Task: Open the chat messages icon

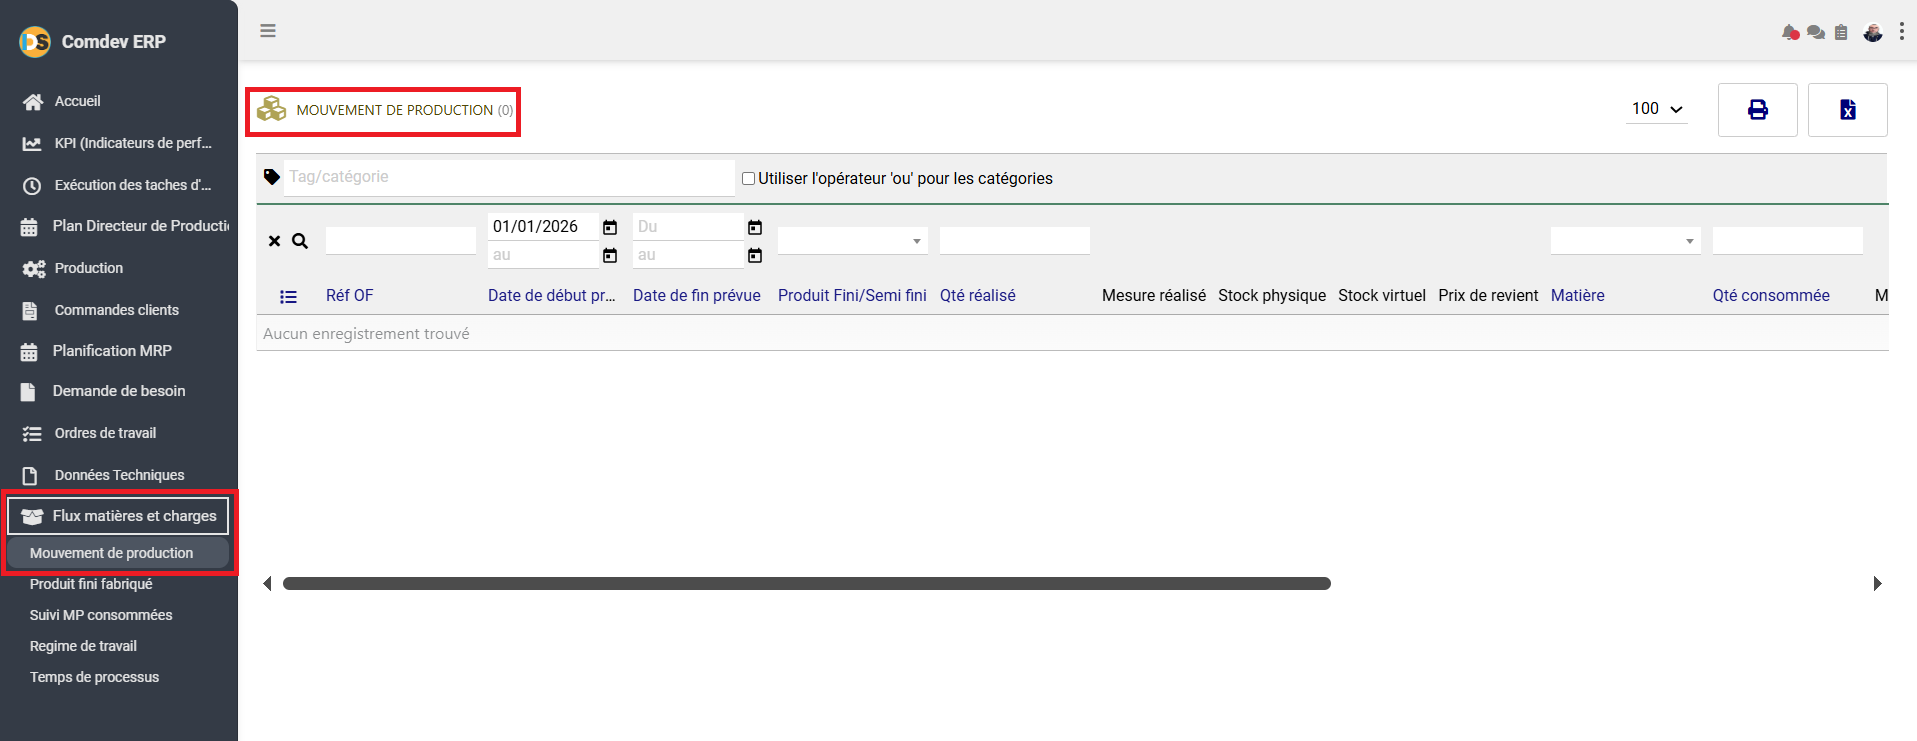Action: (x=1816, y=33)
